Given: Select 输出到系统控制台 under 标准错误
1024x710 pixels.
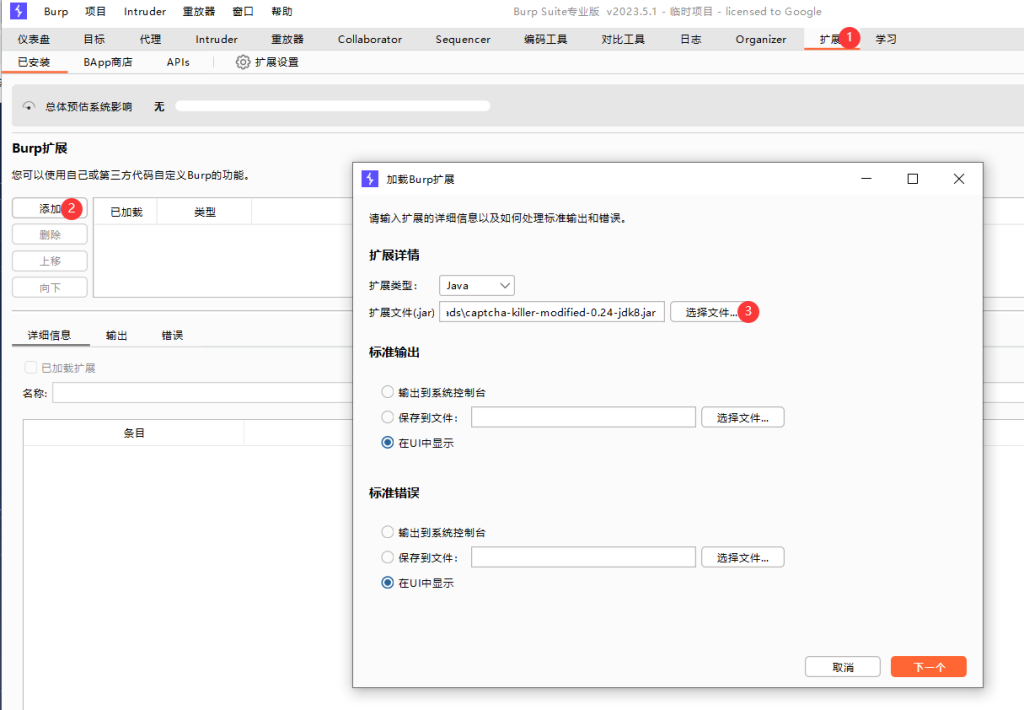Looking at the screenshot, I should pyautogui.click(x=387, y=532).
